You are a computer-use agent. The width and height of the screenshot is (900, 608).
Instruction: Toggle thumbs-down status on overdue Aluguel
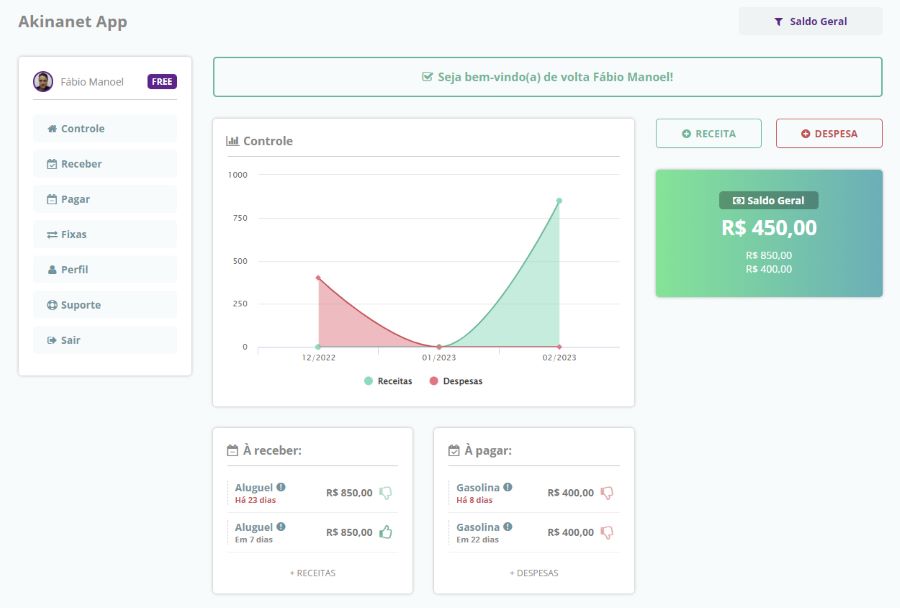pos(386,492)
